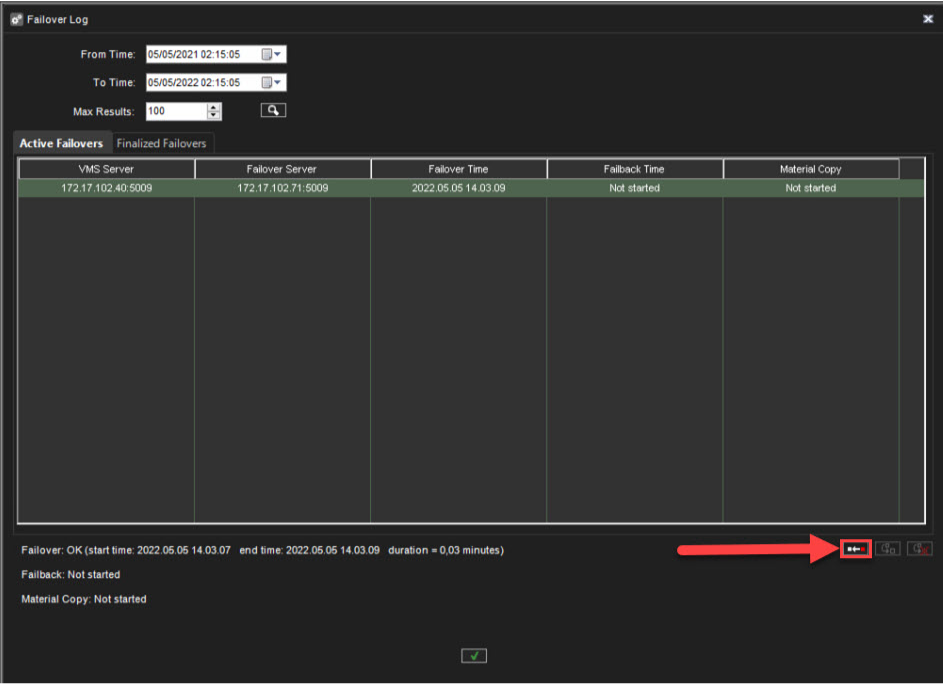This screenshot has width=943, height=685.
Task: Open the From Time calendar dropdown
Action: click(x=272, y=55)
